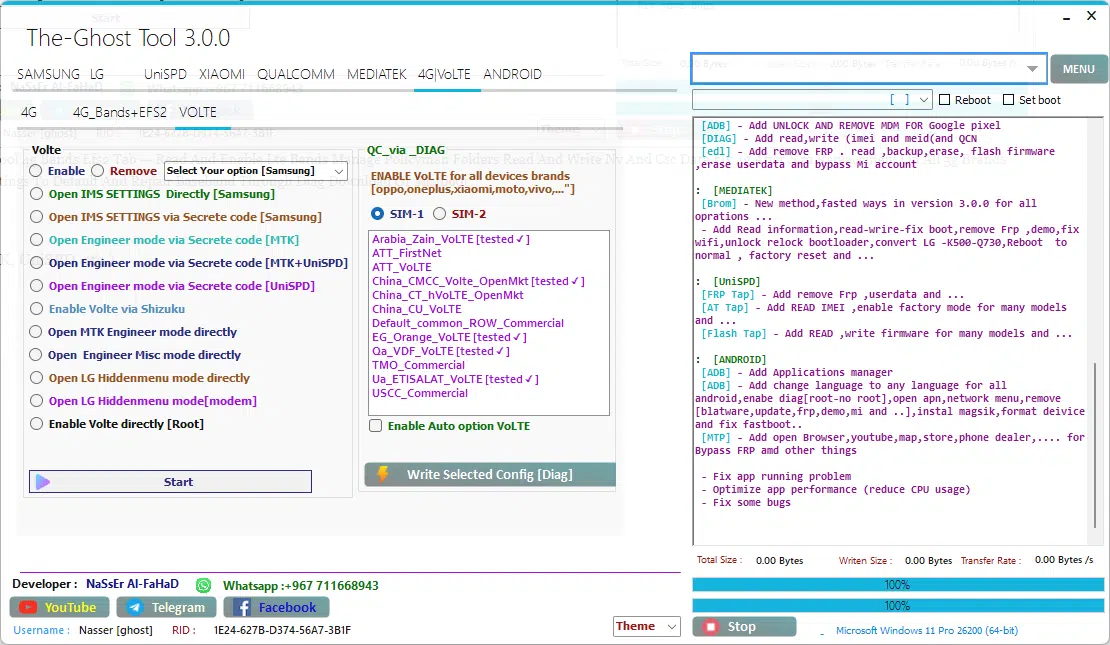
Task: Select the Enable radio button in Volte
Action: coord(36,171)
